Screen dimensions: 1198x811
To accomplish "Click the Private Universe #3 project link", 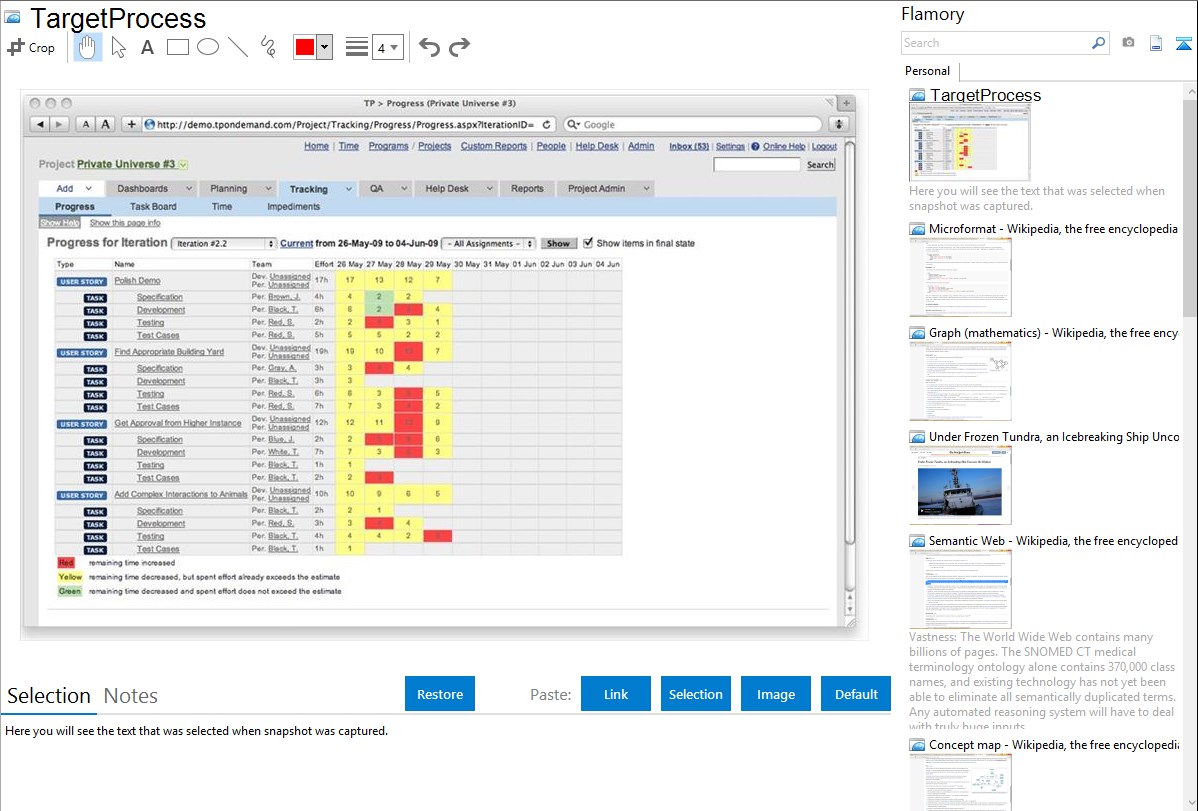I will [x=126, y=164].
